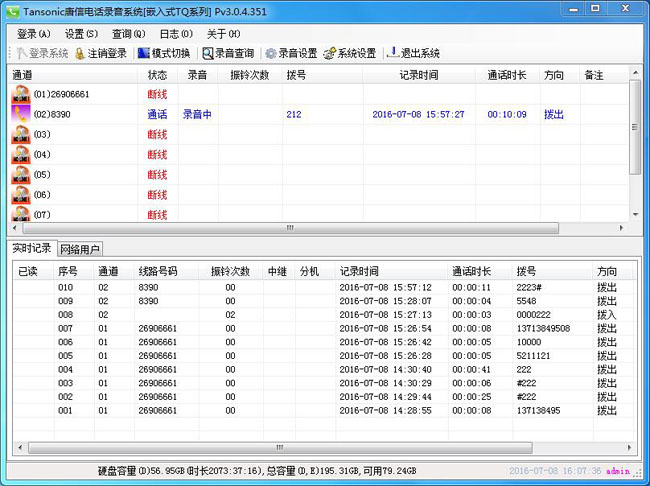Viewport: 650px width, 486px height.
Task: Open the 日志(O) menu
Action: coord(175,33)
